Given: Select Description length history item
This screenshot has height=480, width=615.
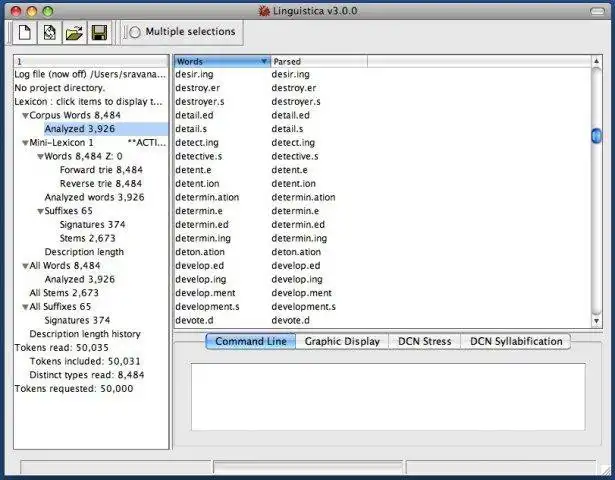Looking at the screenshot, I should pyautogui.click(x=85, y=334).
